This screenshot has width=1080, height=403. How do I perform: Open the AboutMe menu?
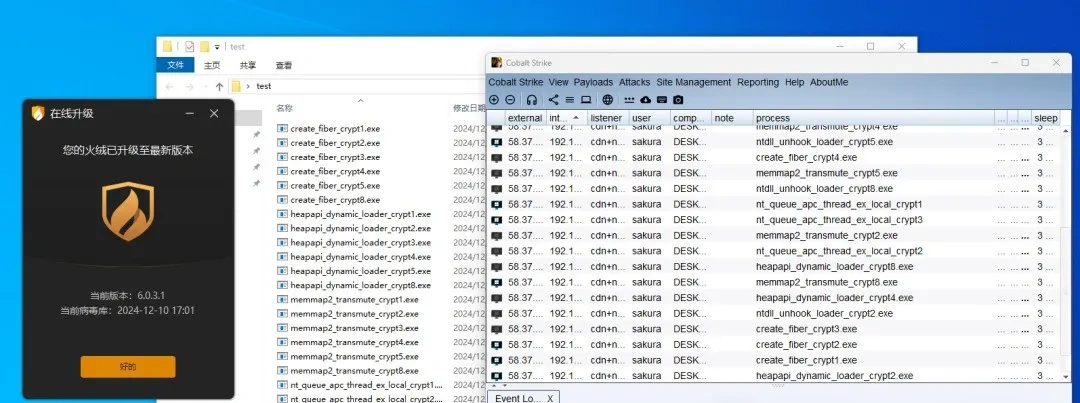829,82
